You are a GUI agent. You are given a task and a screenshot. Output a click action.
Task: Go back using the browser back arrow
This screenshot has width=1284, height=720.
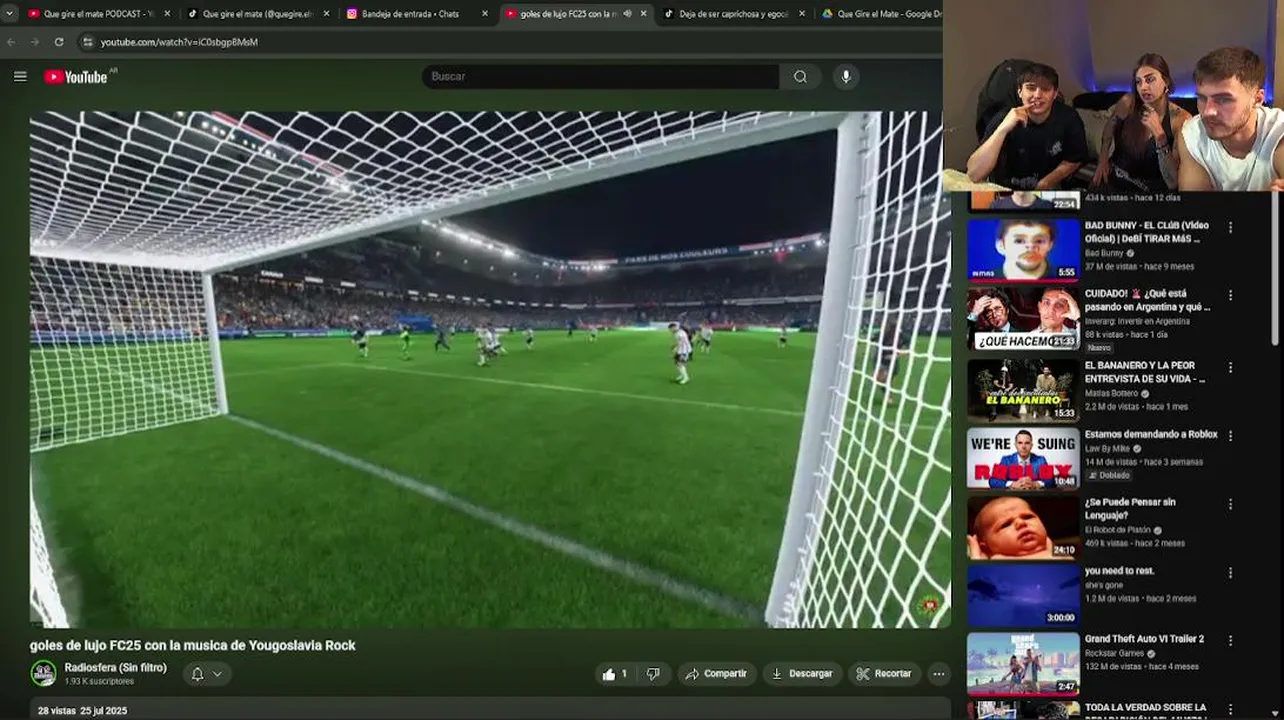12,42
